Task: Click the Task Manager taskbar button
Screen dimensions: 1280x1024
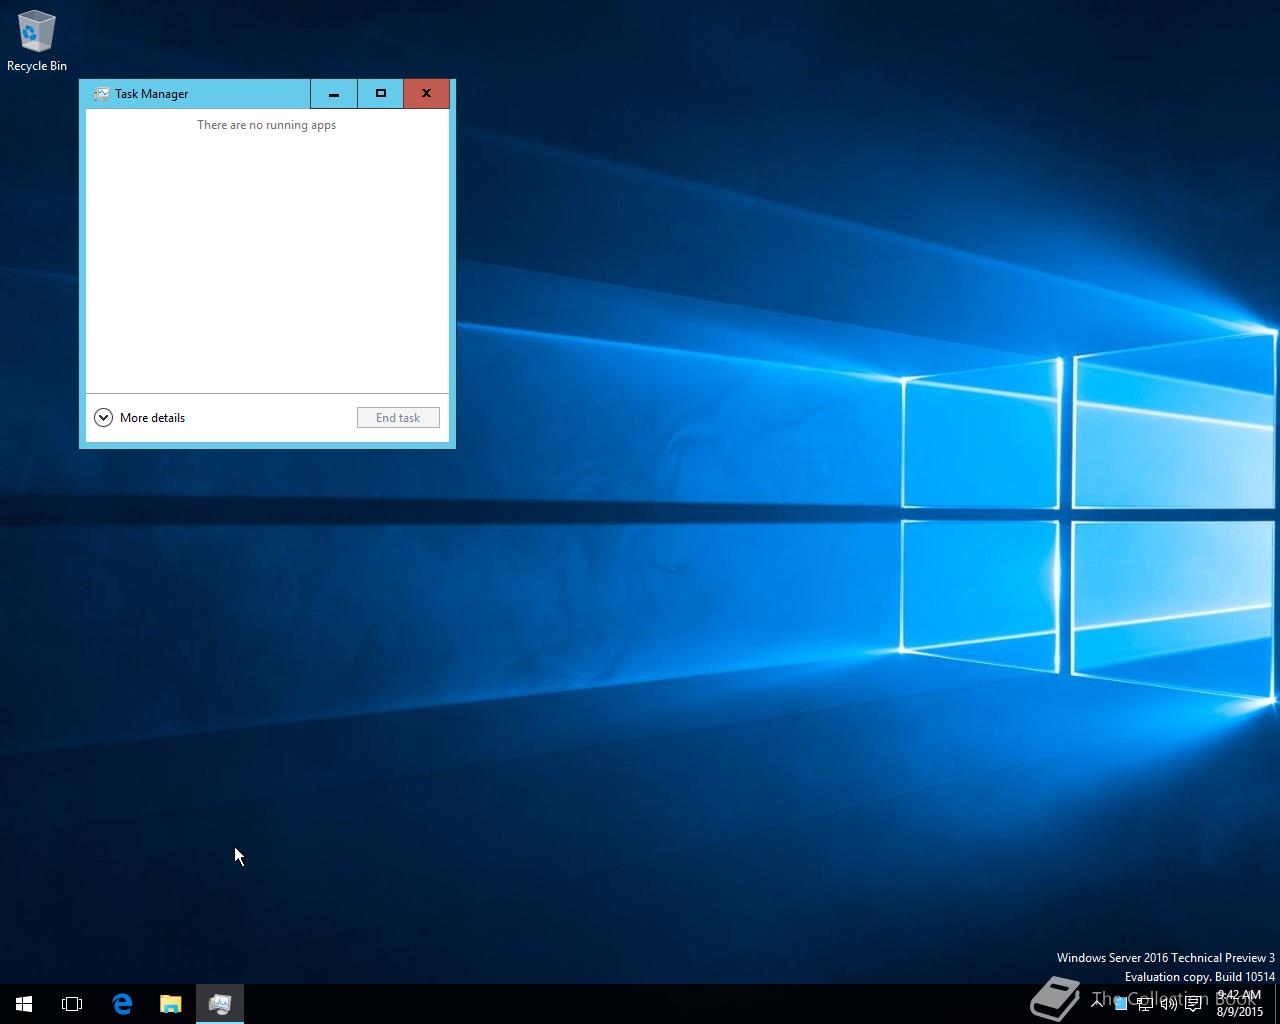Action: coord(220,1003)
